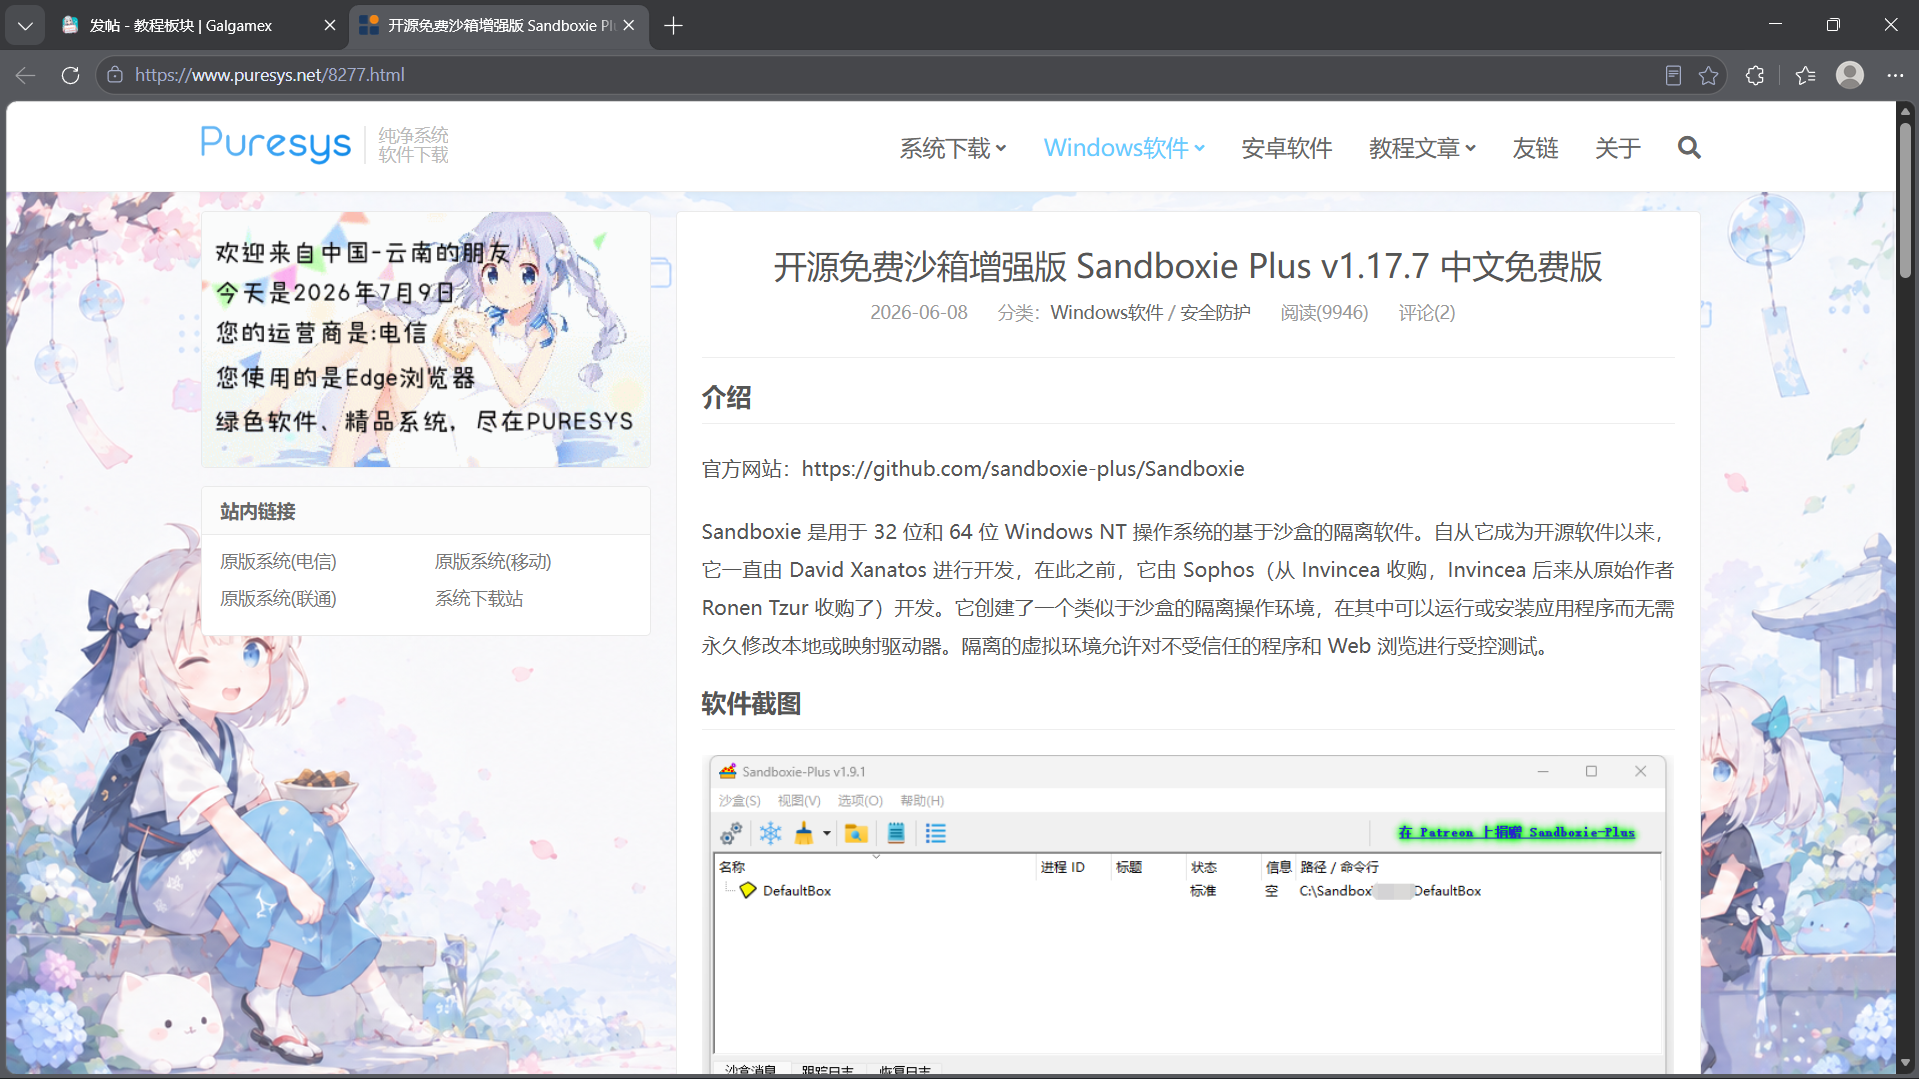
Task: Expand the 系统下载 menu
Action: pyautogui.click(x=952, y=148)
